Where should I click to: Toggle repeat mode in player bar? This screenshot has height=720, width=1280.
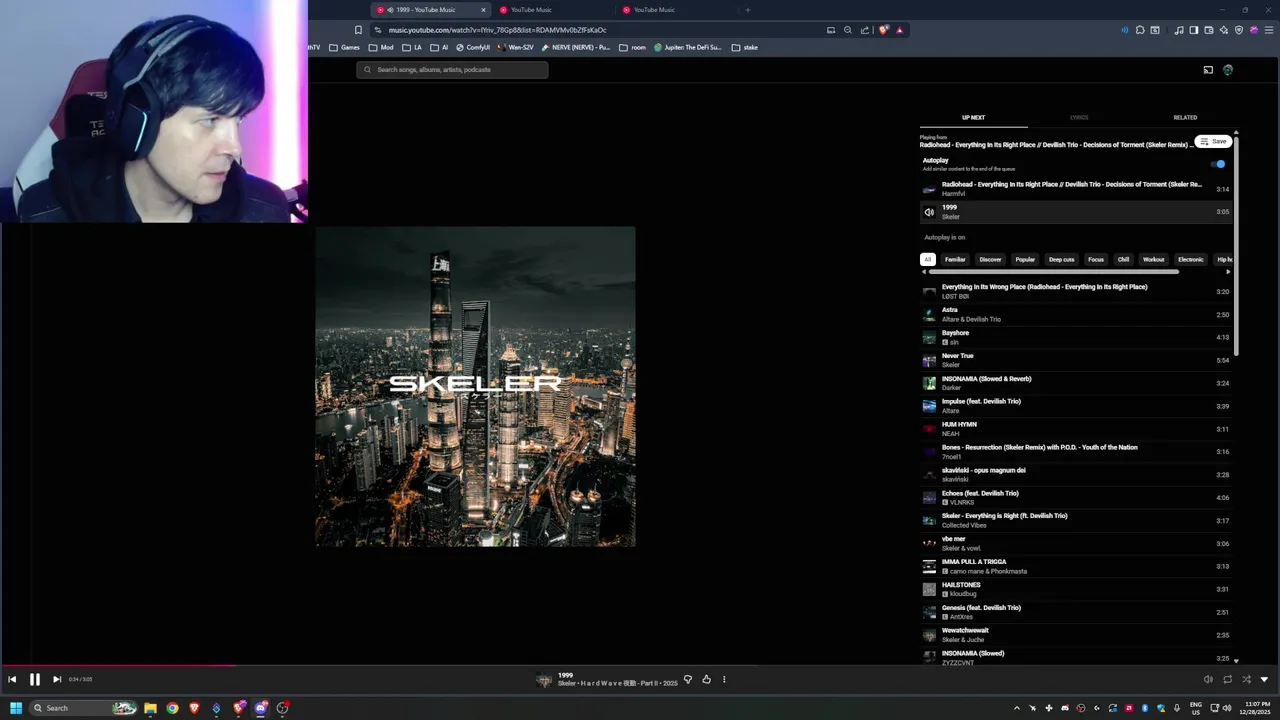click(1227, 680)
